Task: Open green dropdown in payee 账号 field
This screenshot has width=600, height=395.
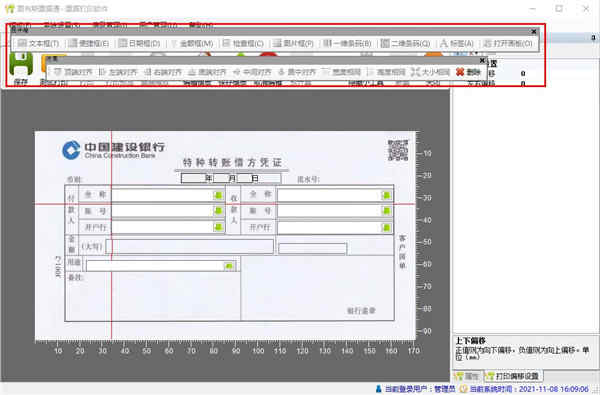Action: click(386, 211)
